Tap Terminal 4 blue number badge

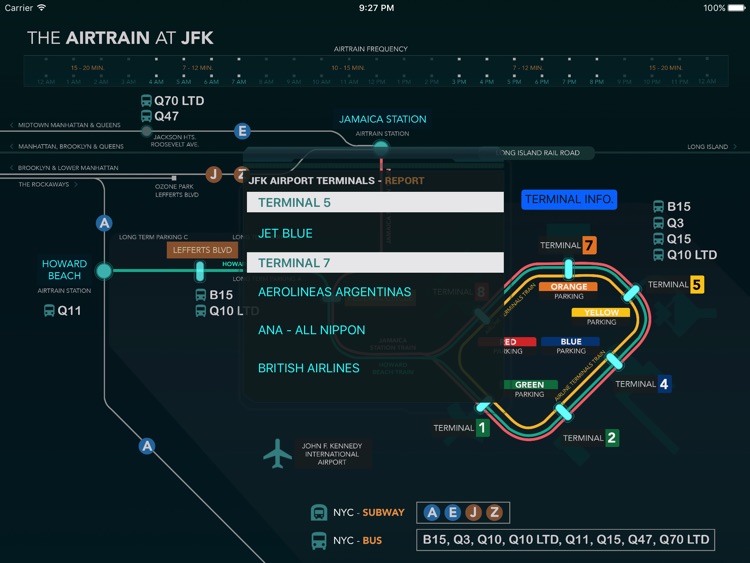[664, 384]
